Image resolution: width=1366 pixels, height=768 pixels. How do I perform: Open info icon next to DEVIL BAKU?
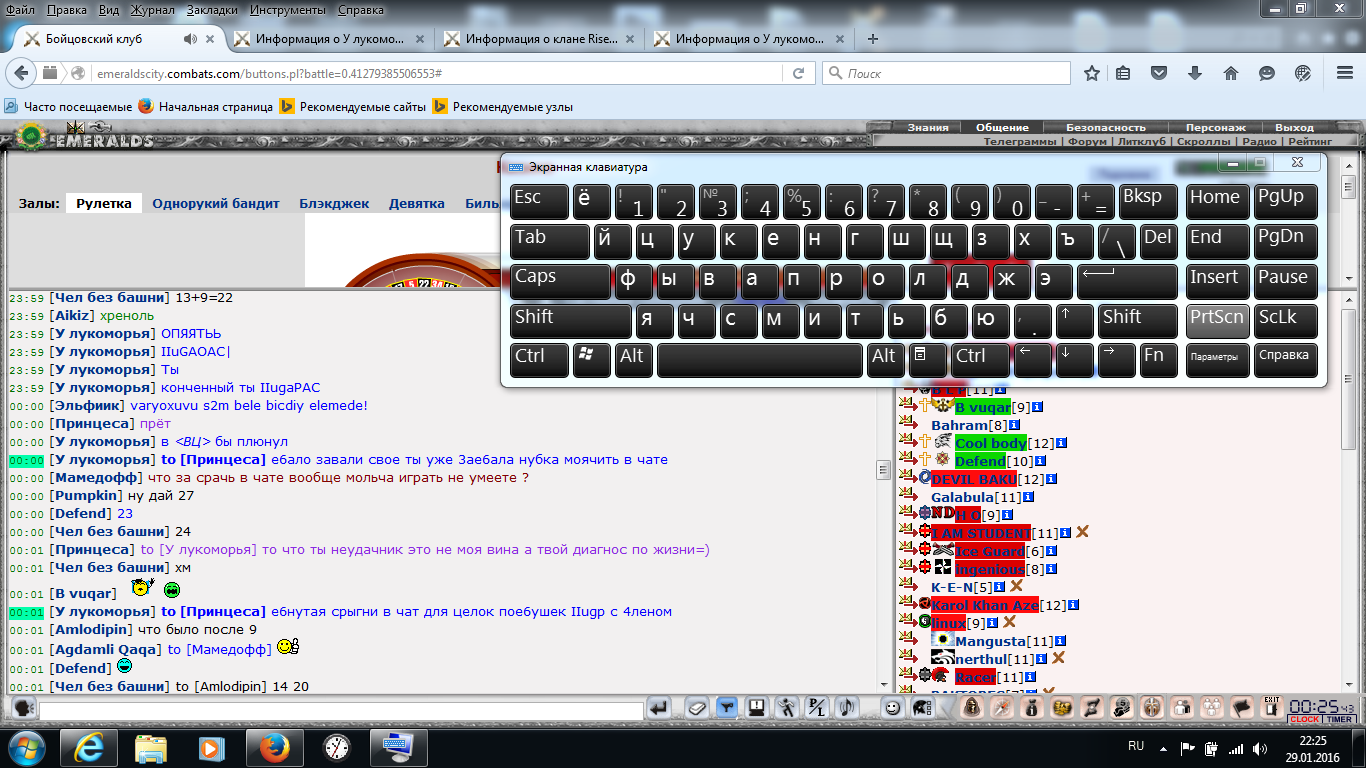1049,479
